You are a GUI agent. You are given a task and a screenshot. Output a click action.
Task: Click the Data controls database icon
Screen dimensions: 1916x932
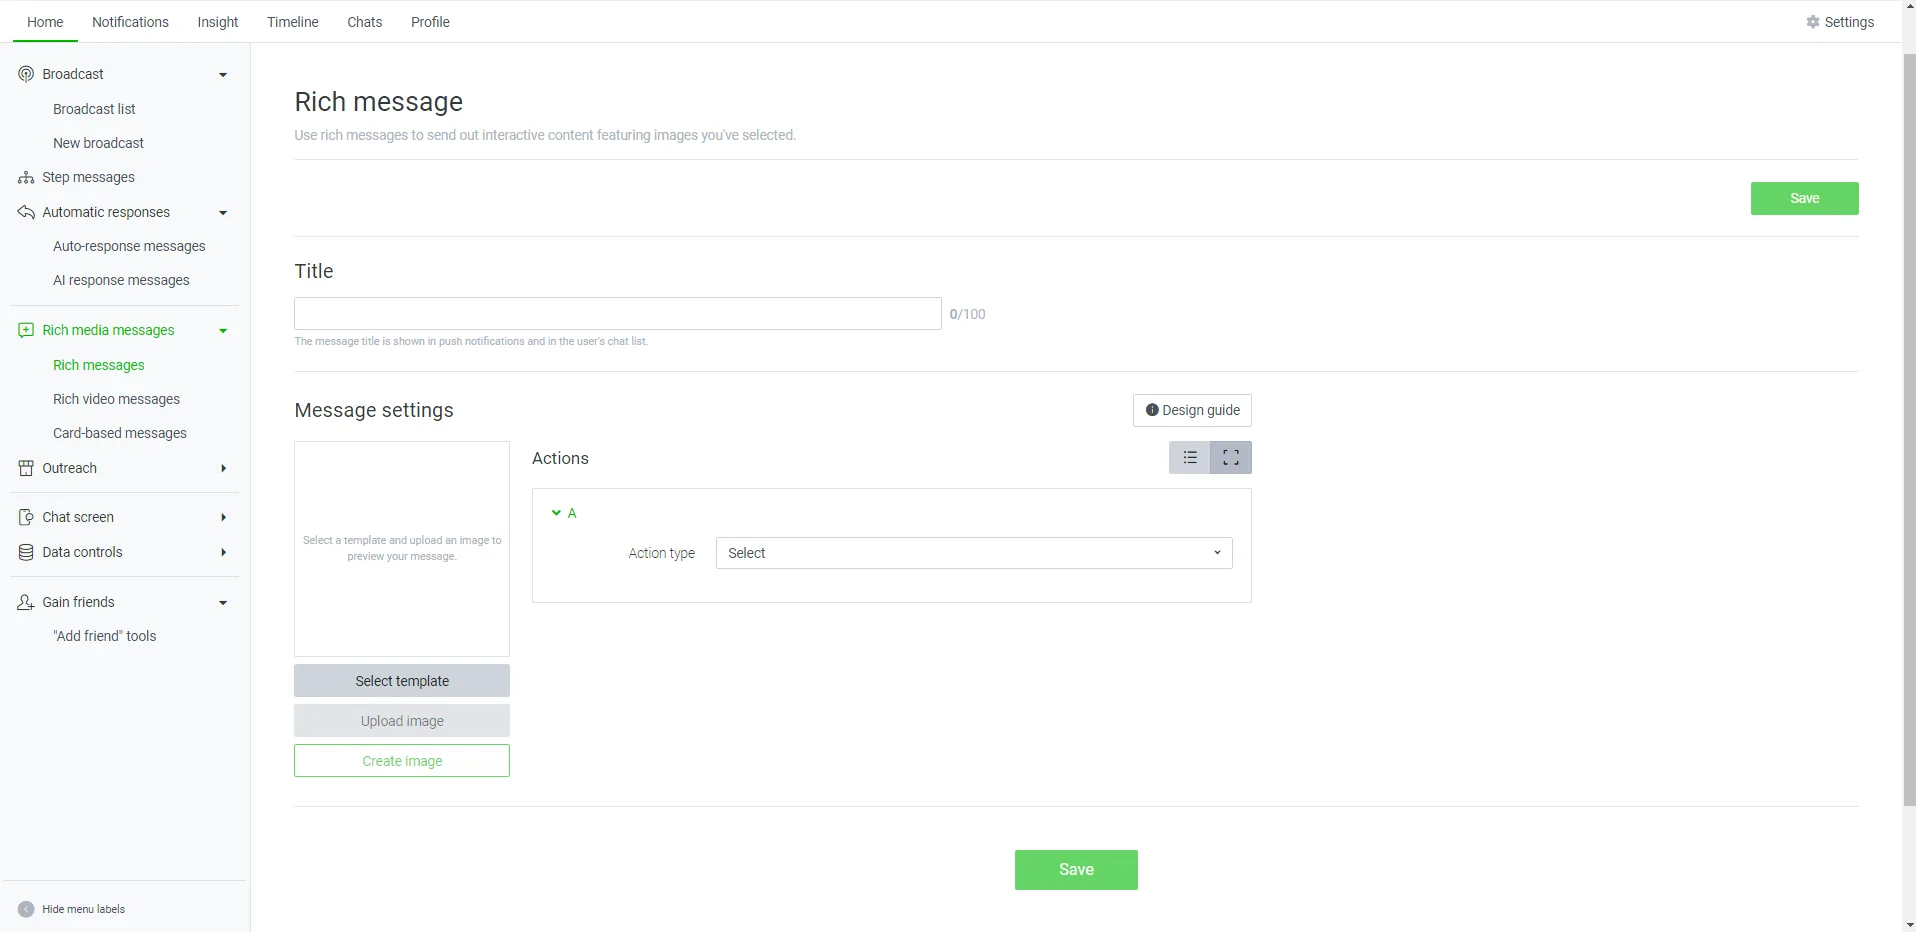26,552
